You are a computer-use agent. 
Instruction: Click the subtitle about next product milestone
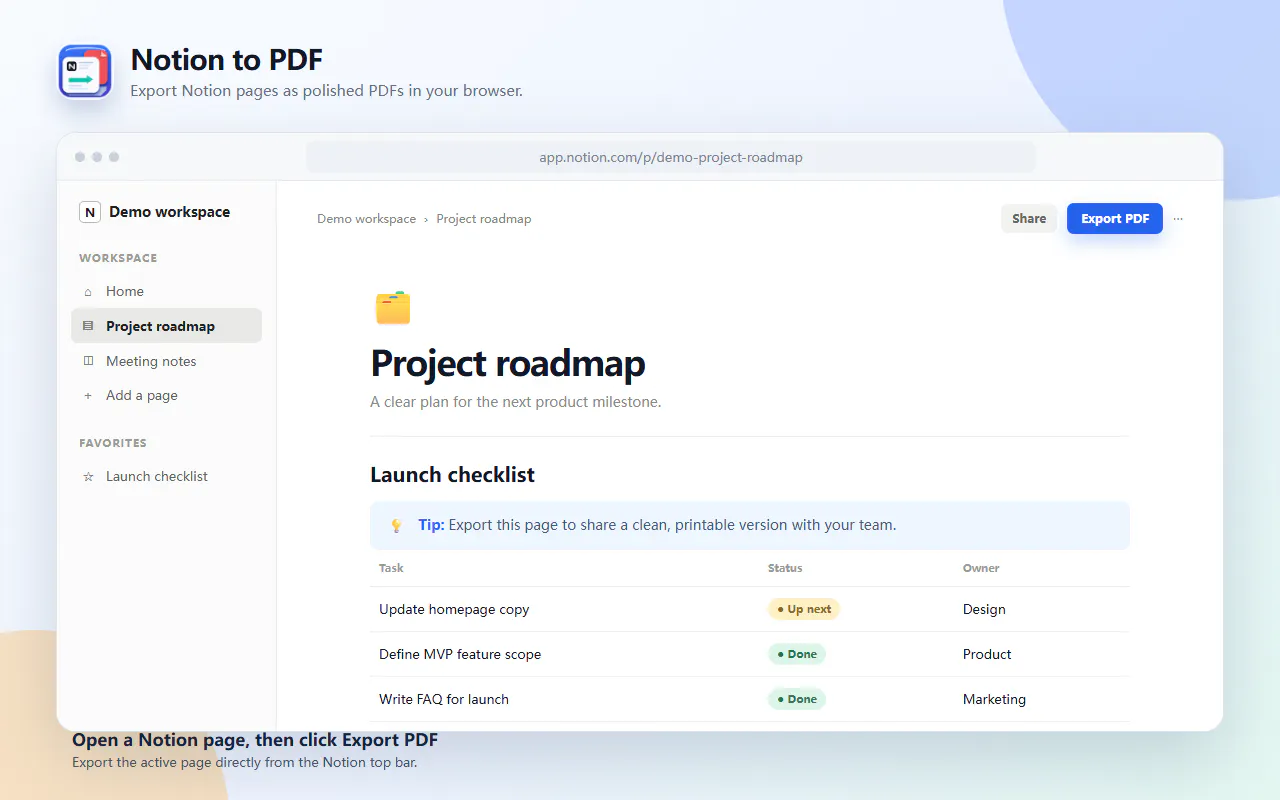pos(516,402)
